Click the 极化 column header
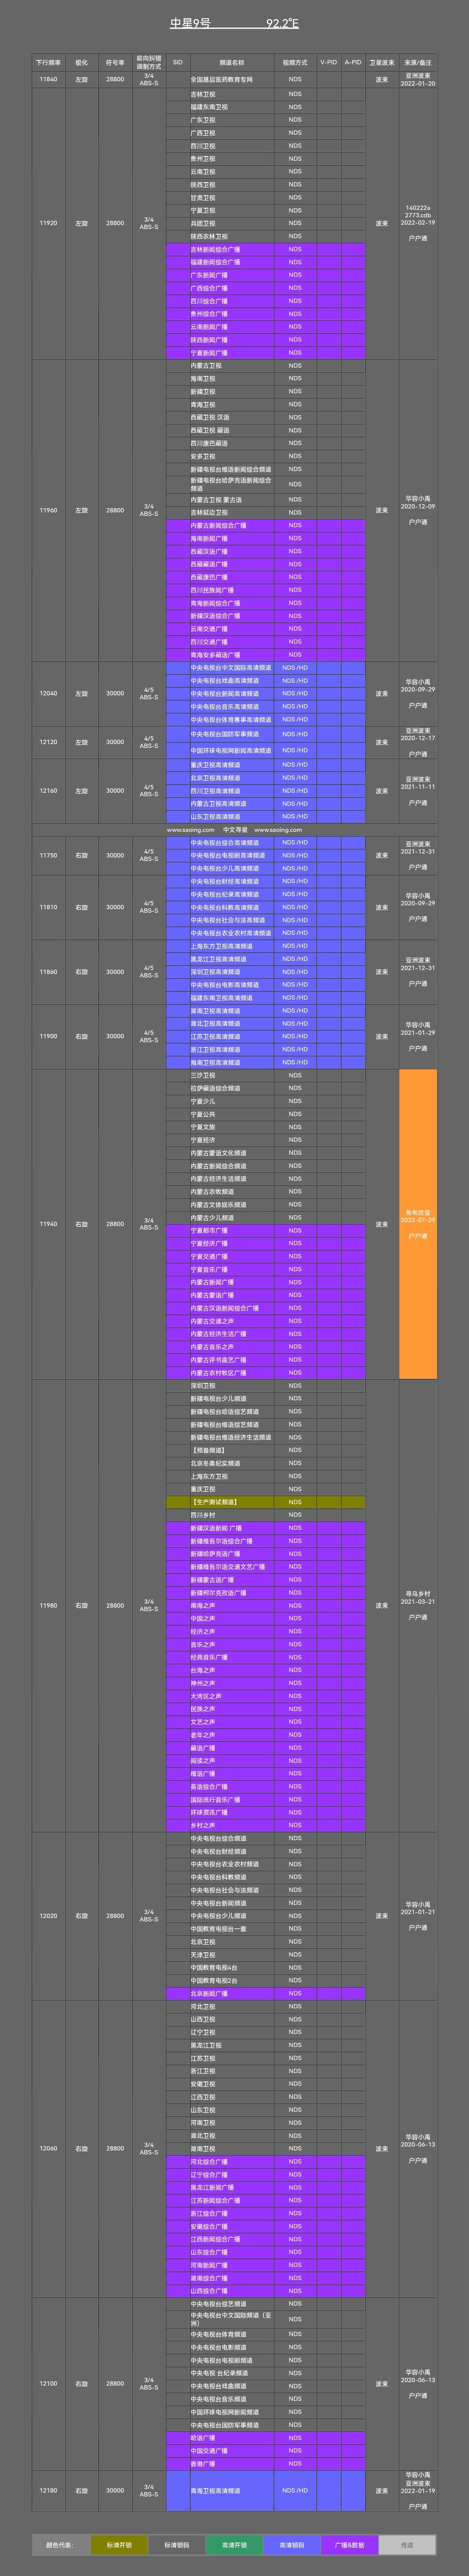 [x=82, y=62]
